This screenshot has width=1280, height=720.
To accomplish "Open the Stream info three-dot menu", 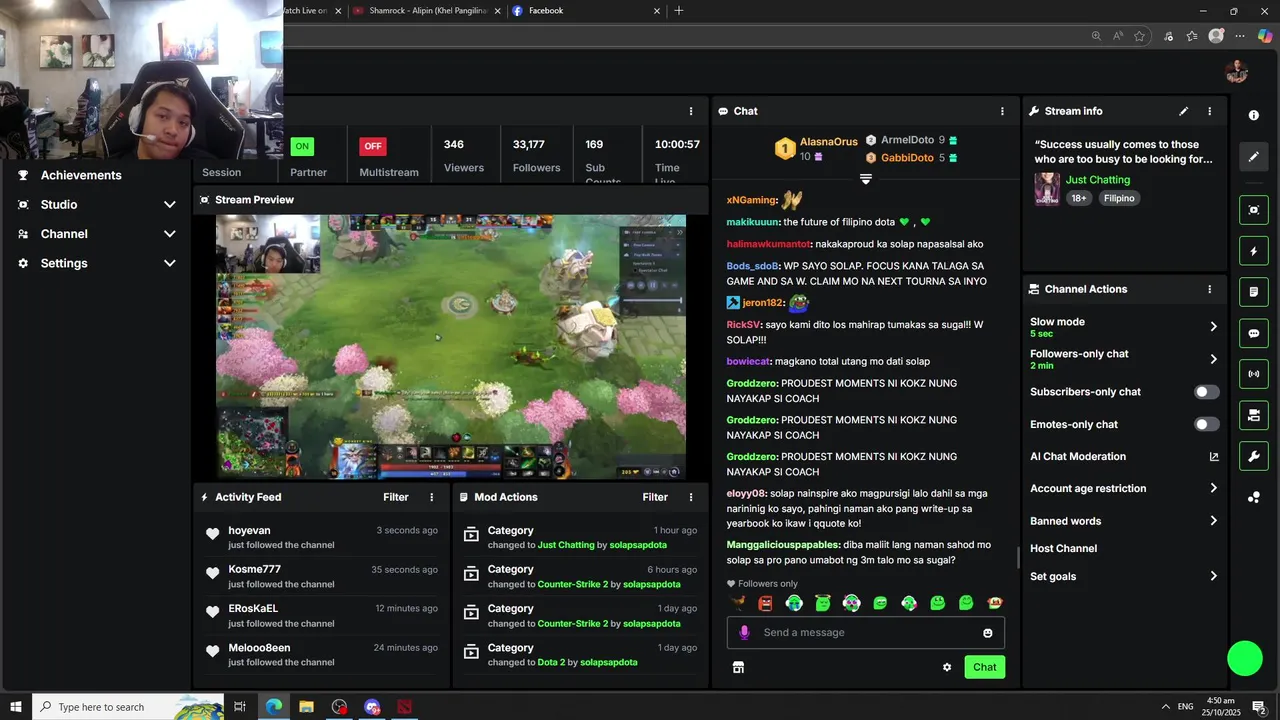I will tap(1209, 111).
